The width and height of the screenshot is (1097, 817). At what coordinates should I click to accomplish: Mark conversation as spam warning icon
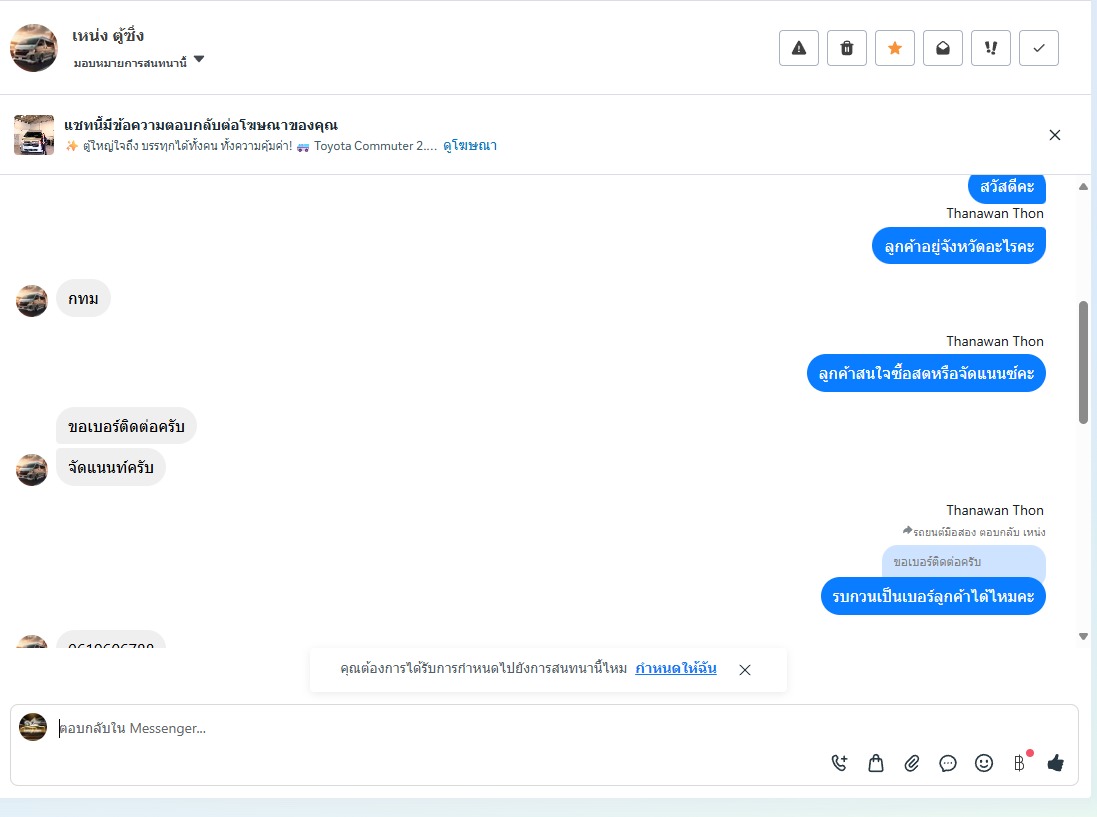point(798,48)
